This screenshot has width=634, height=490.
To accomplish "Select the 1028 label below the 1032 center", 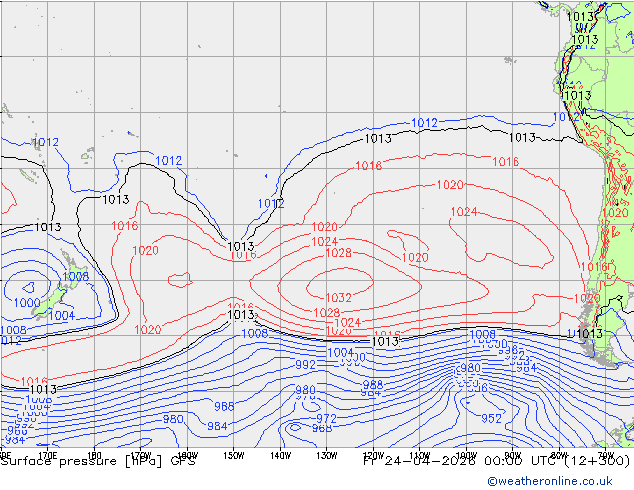I will click(327, 313).
